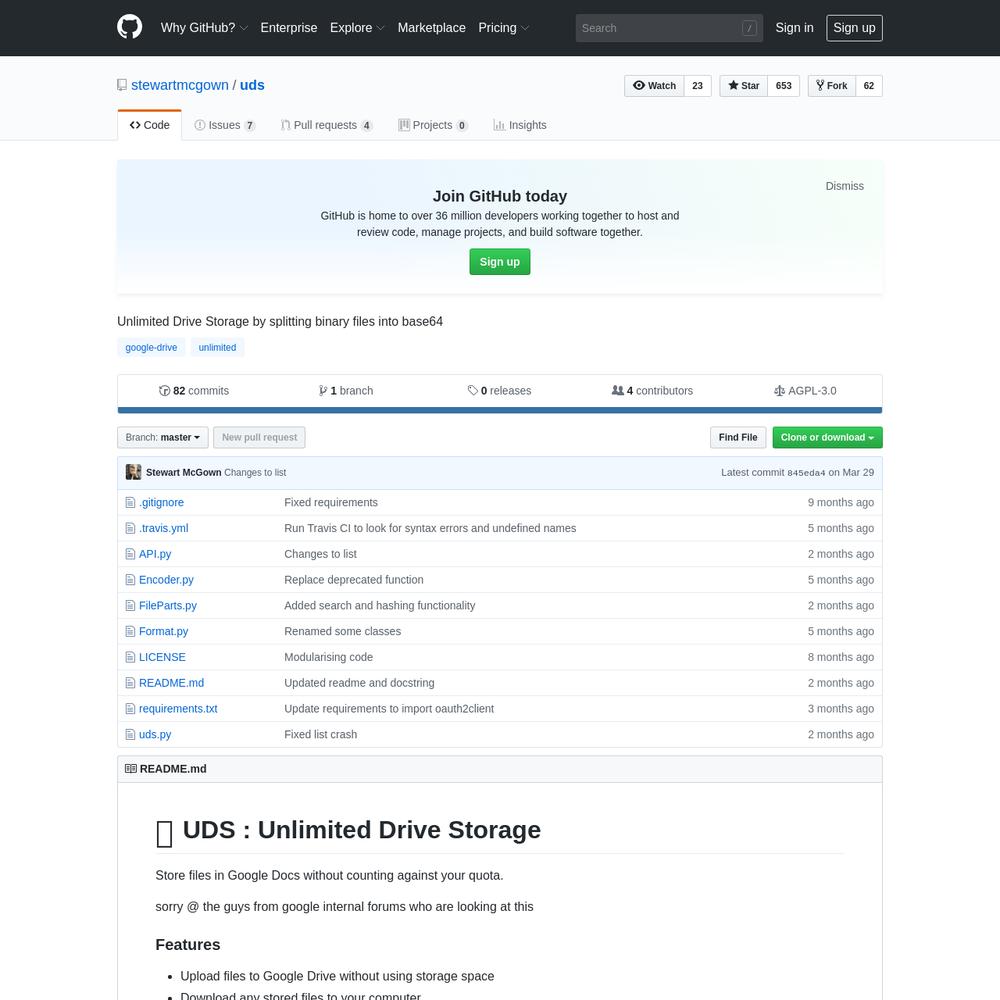The height and width of the screenshot is (1000, 1000).
Task: Click the branch icon beside 1 branch
Action: click(323, 391)
